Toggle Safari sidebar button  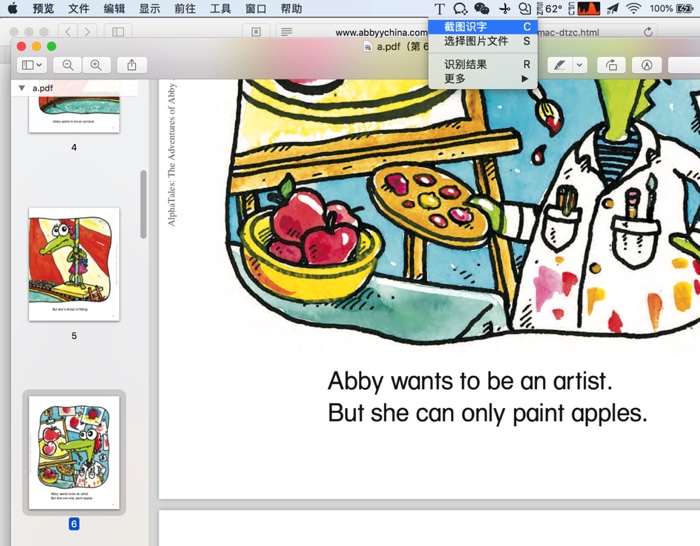(118, 32)
